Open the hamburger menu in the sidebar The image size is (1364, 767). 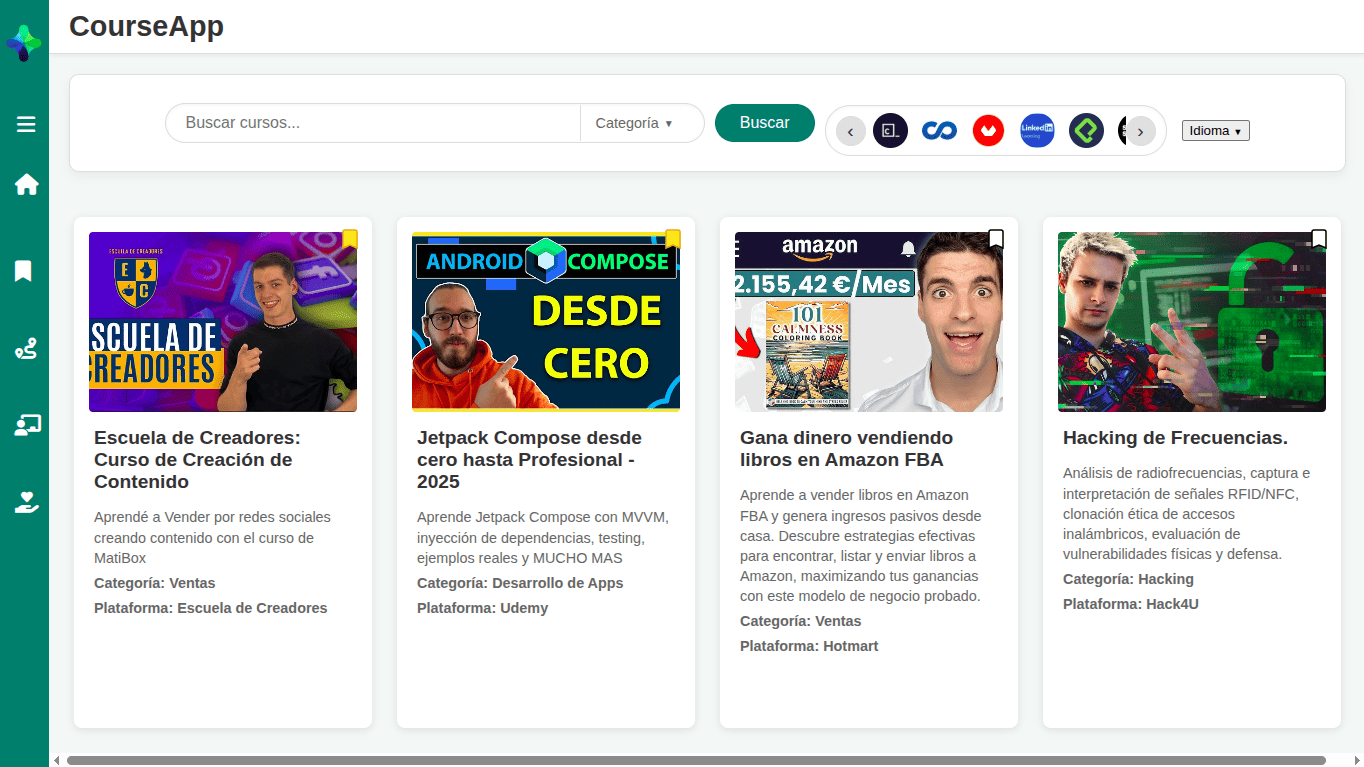26,124
